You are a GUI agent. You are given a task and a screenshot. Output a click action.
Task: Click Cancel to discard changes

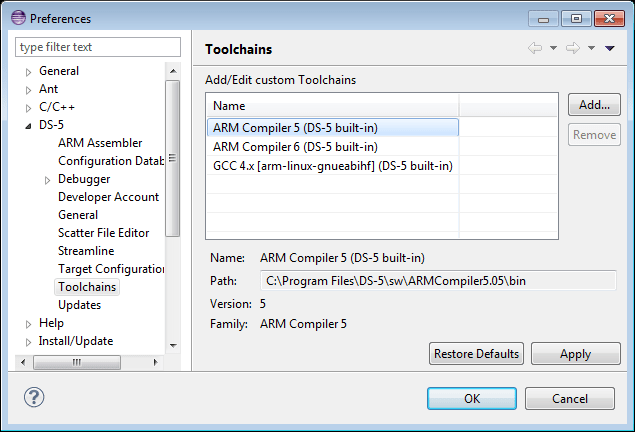[x=570, y=399]
